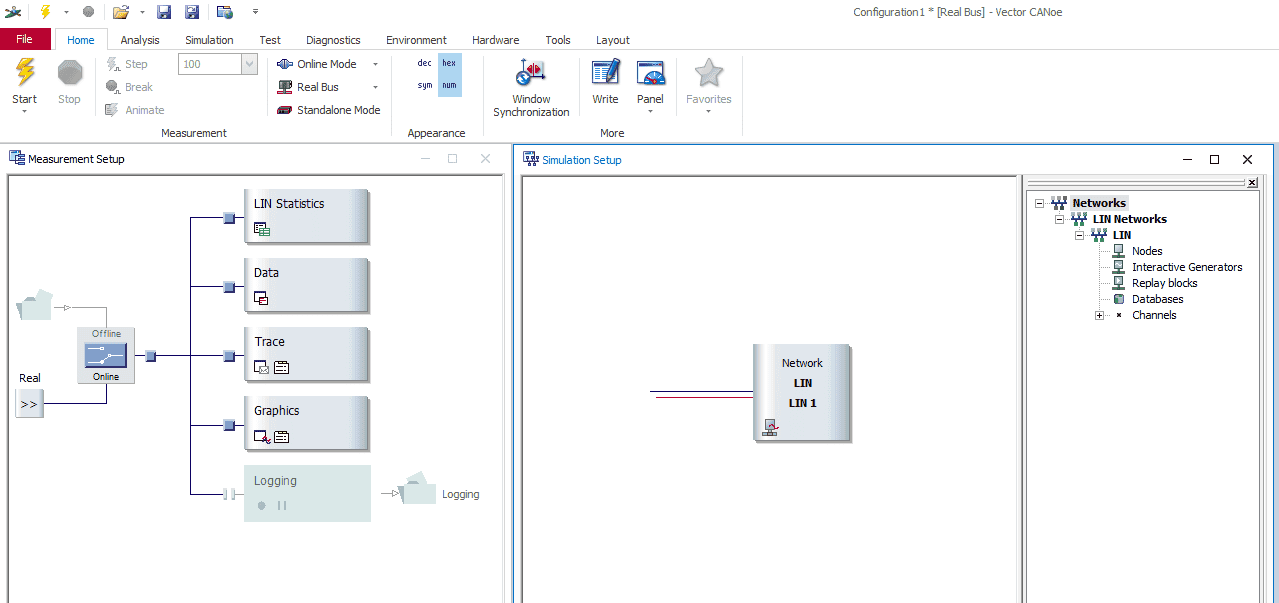Click the Window Synchronization icon
The height and width of the screenshot is (603, 1279).
(x=530, y=74)
